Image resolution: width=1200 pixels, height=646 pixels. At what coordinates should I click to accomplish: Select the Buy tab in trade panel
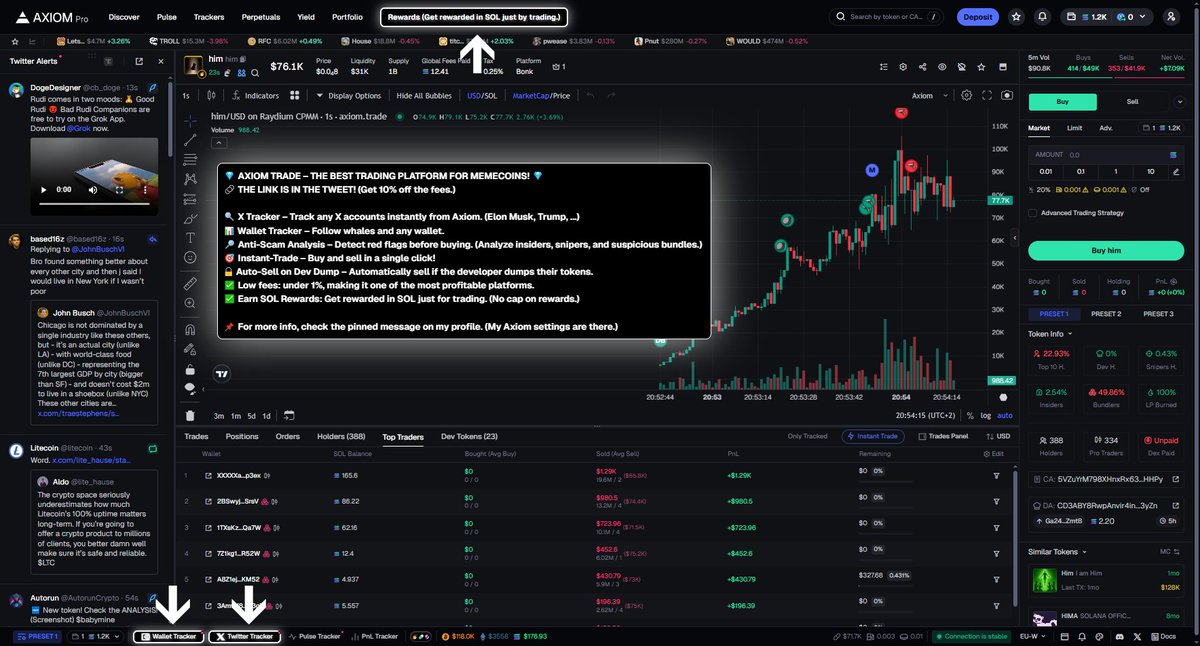[1063, 101]
